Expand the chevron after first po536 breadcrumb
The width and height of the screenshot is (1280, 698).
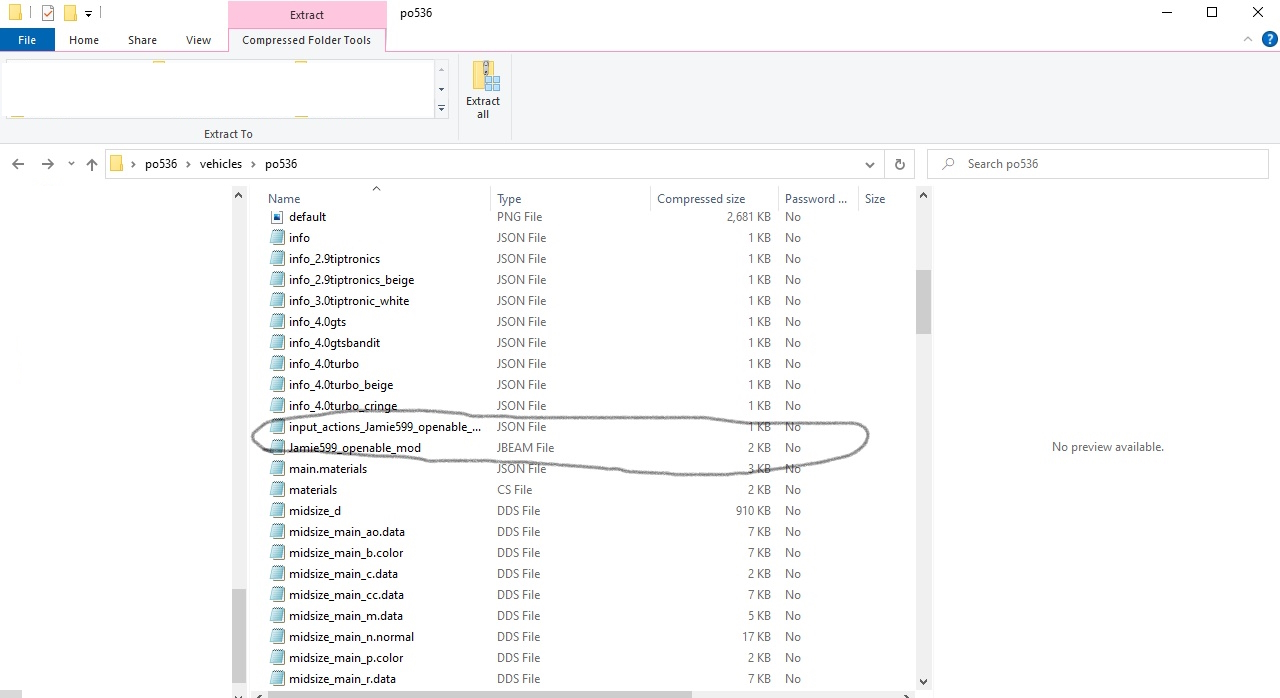[188, 164]
